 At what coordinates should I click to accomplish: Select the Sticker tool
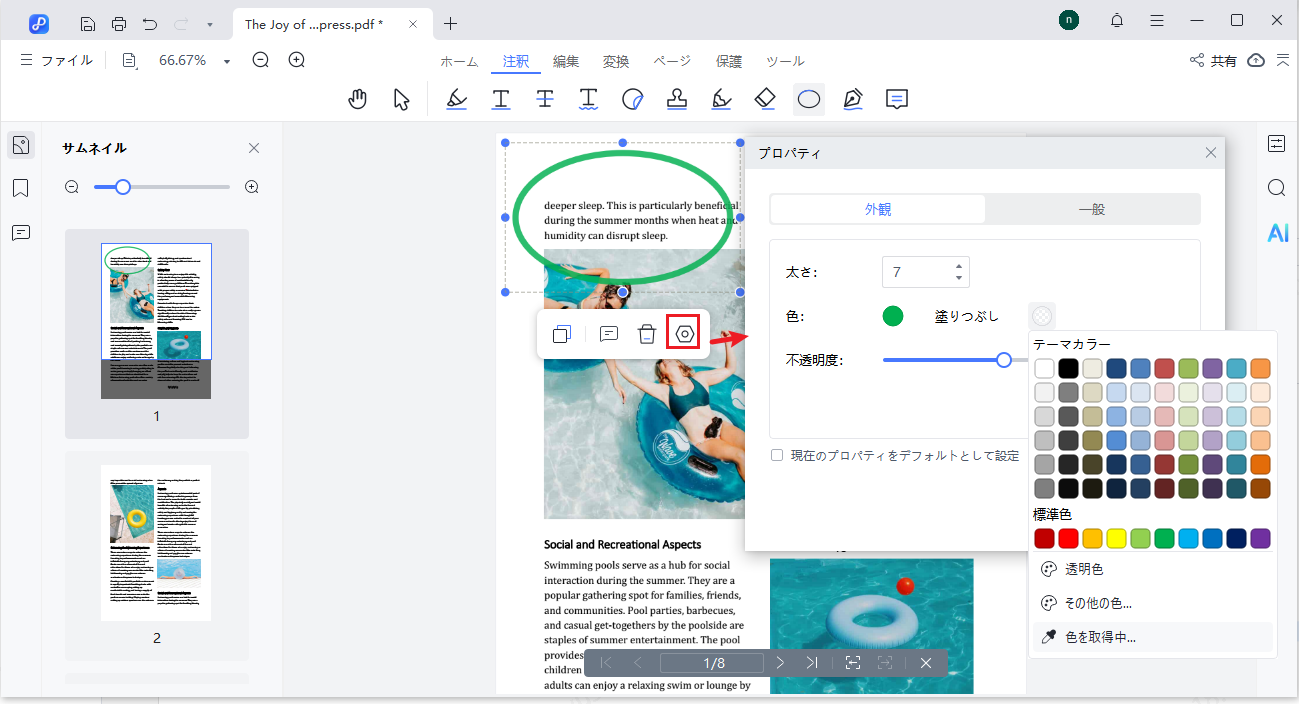click(x=633, y=99)
